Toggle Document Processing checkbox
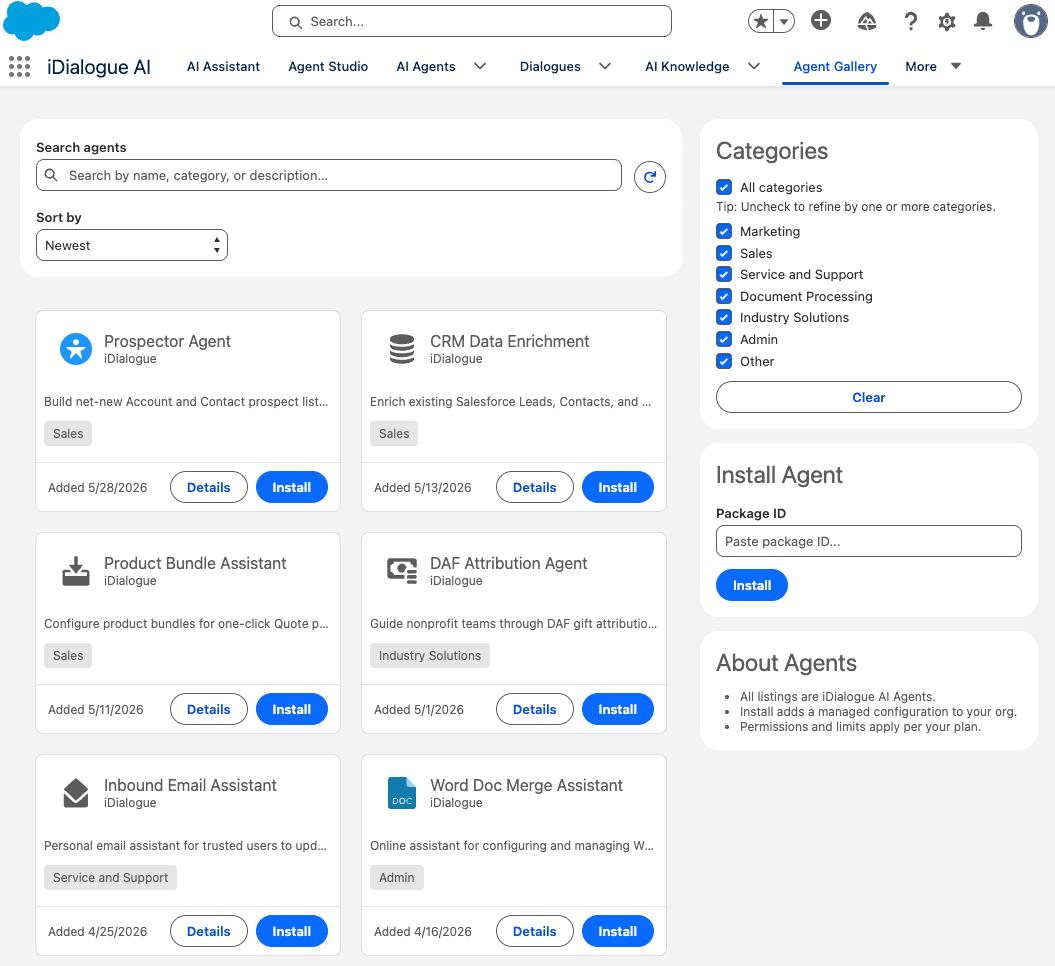The width and height of the screenshot is (1055, 966). (724, 296)
